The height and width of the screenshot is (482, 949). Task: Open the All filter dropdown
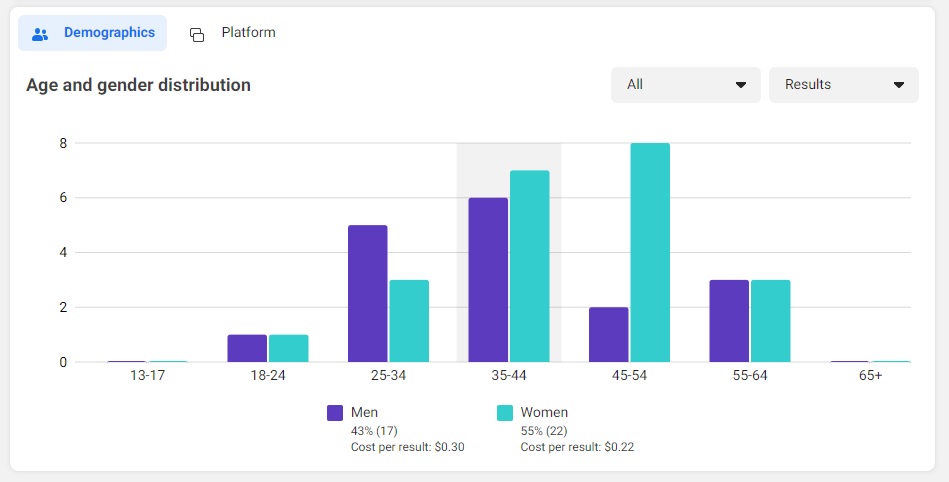685,85
